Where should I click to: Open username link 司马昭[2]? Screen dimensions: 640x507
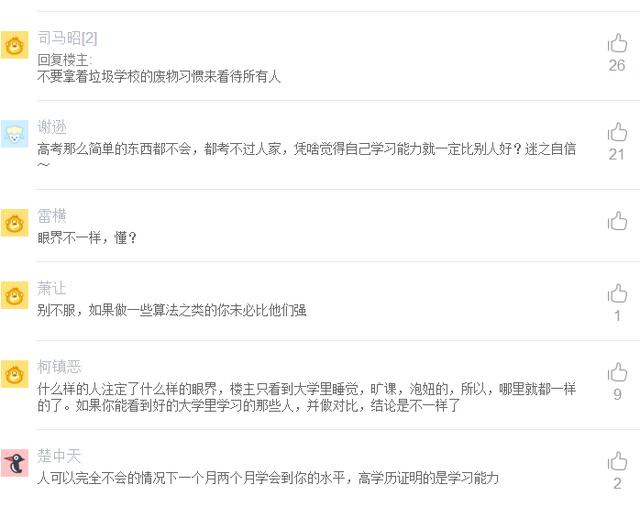coord(67,38)
